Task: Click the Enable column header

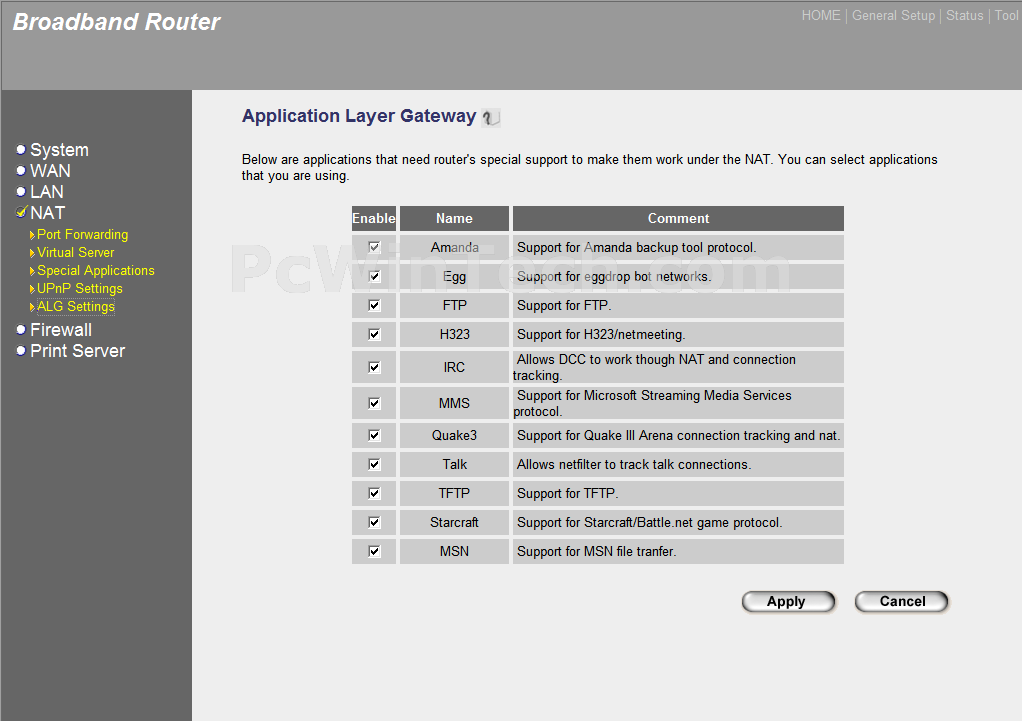Action: tap(374, 218)
